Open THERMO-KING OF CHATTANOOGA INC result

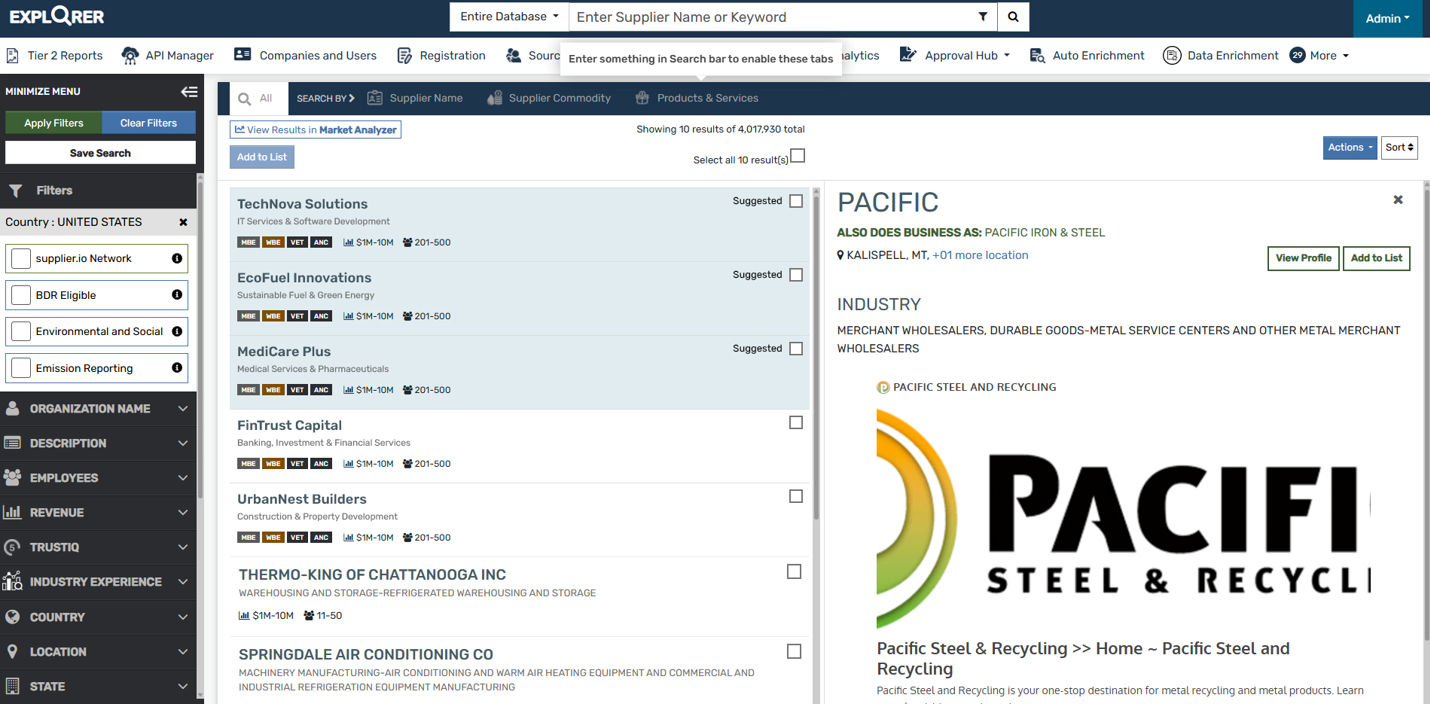(x=372, y=575)
